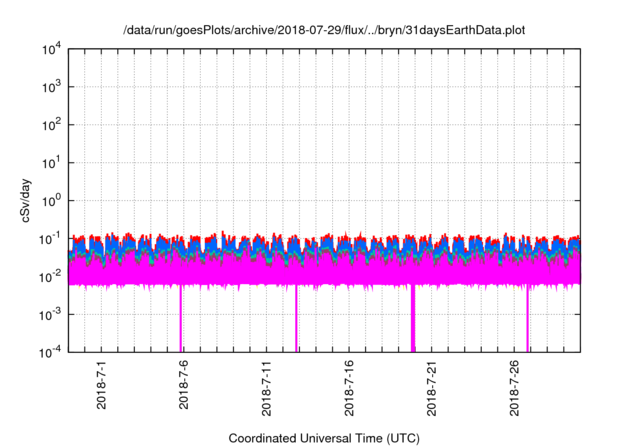Click the 10^0 y-axis tick label
Screen dimensions: 640x448
click(51, 201)
